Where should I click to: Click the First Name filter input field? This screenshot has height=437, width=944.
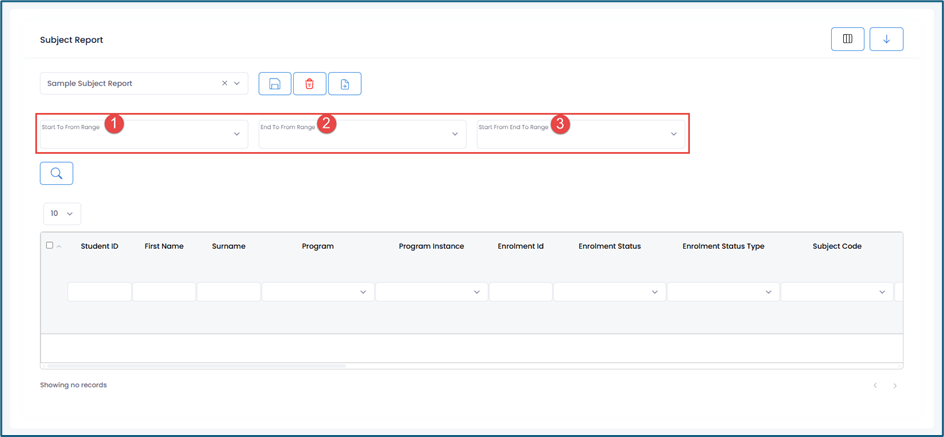[164, 292]
